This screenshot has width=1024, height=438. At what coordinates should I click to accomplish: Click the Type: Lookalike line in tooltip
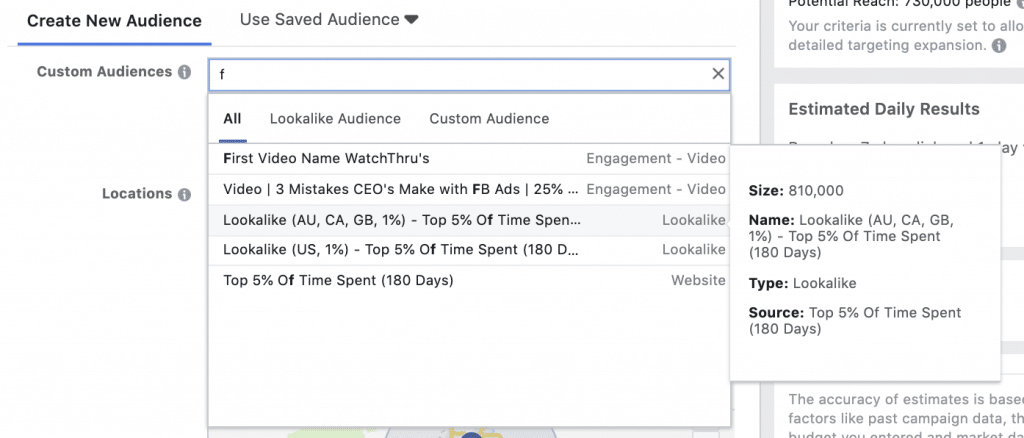click(803, 283)
